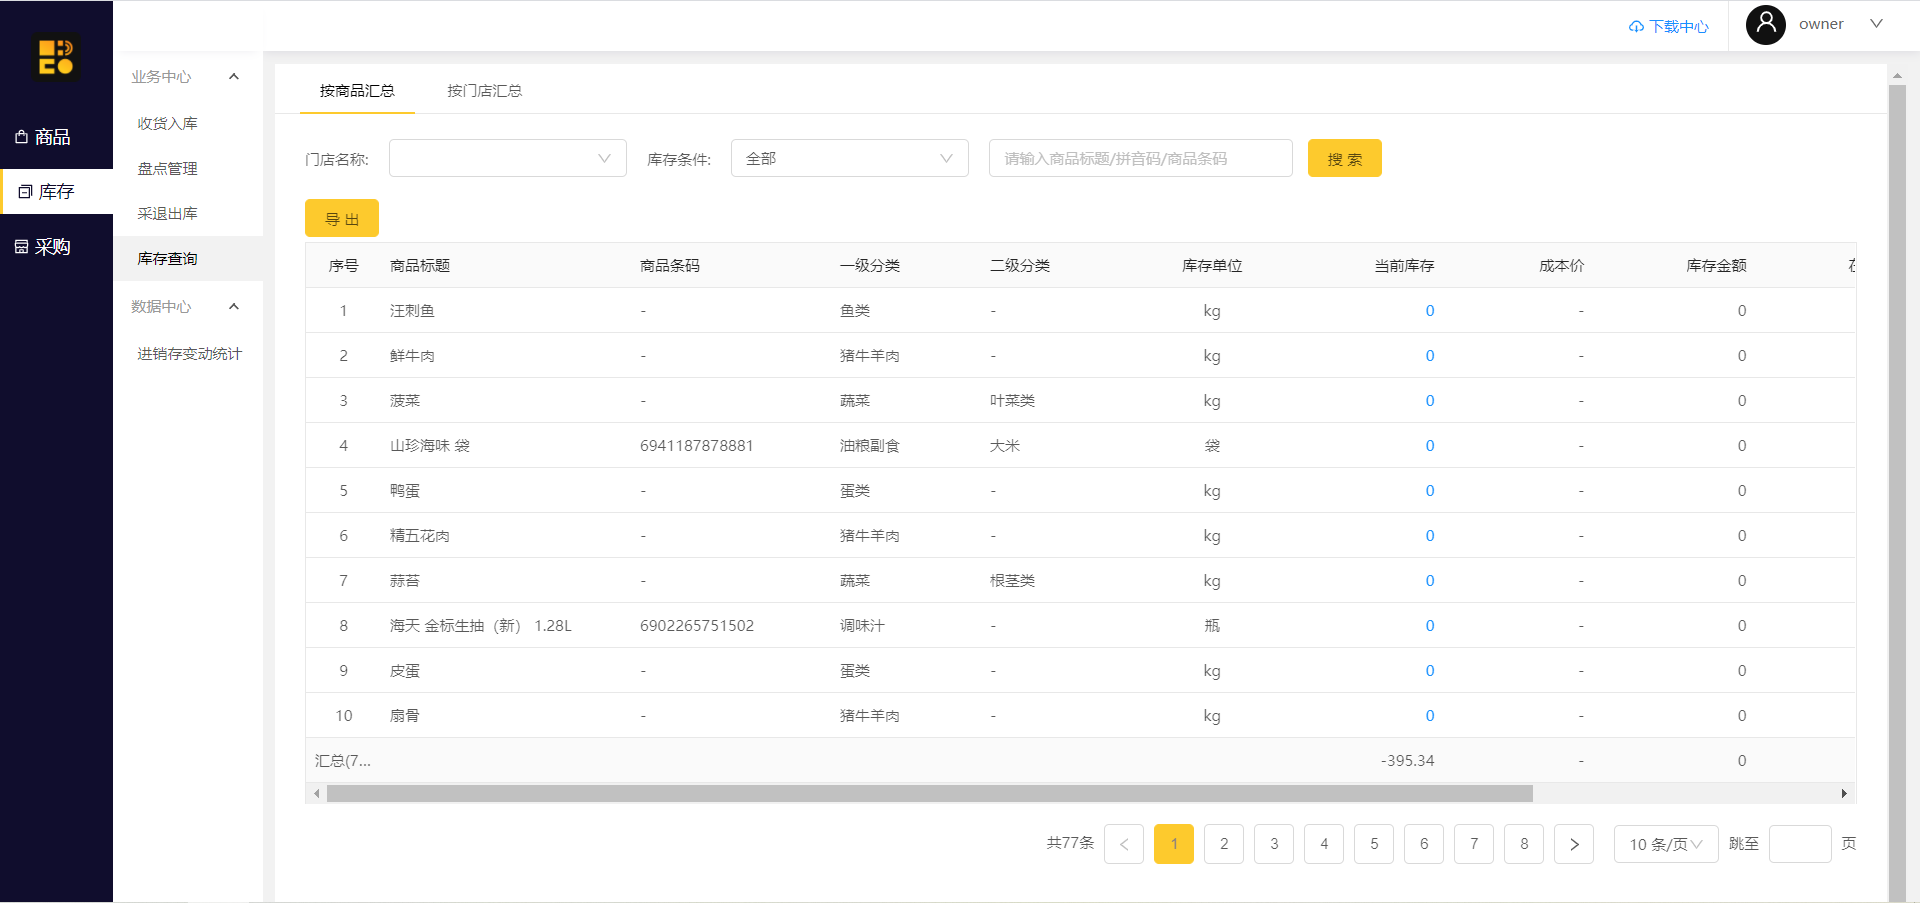Go to page 6
Screen dimensions: 1920x903
(x=1424, y=844)
